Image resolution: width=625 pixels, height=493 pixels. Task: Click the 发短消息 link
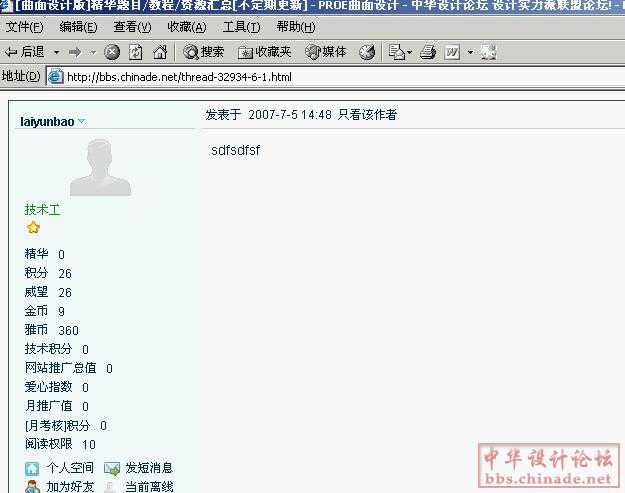click(x=149, y=467)
